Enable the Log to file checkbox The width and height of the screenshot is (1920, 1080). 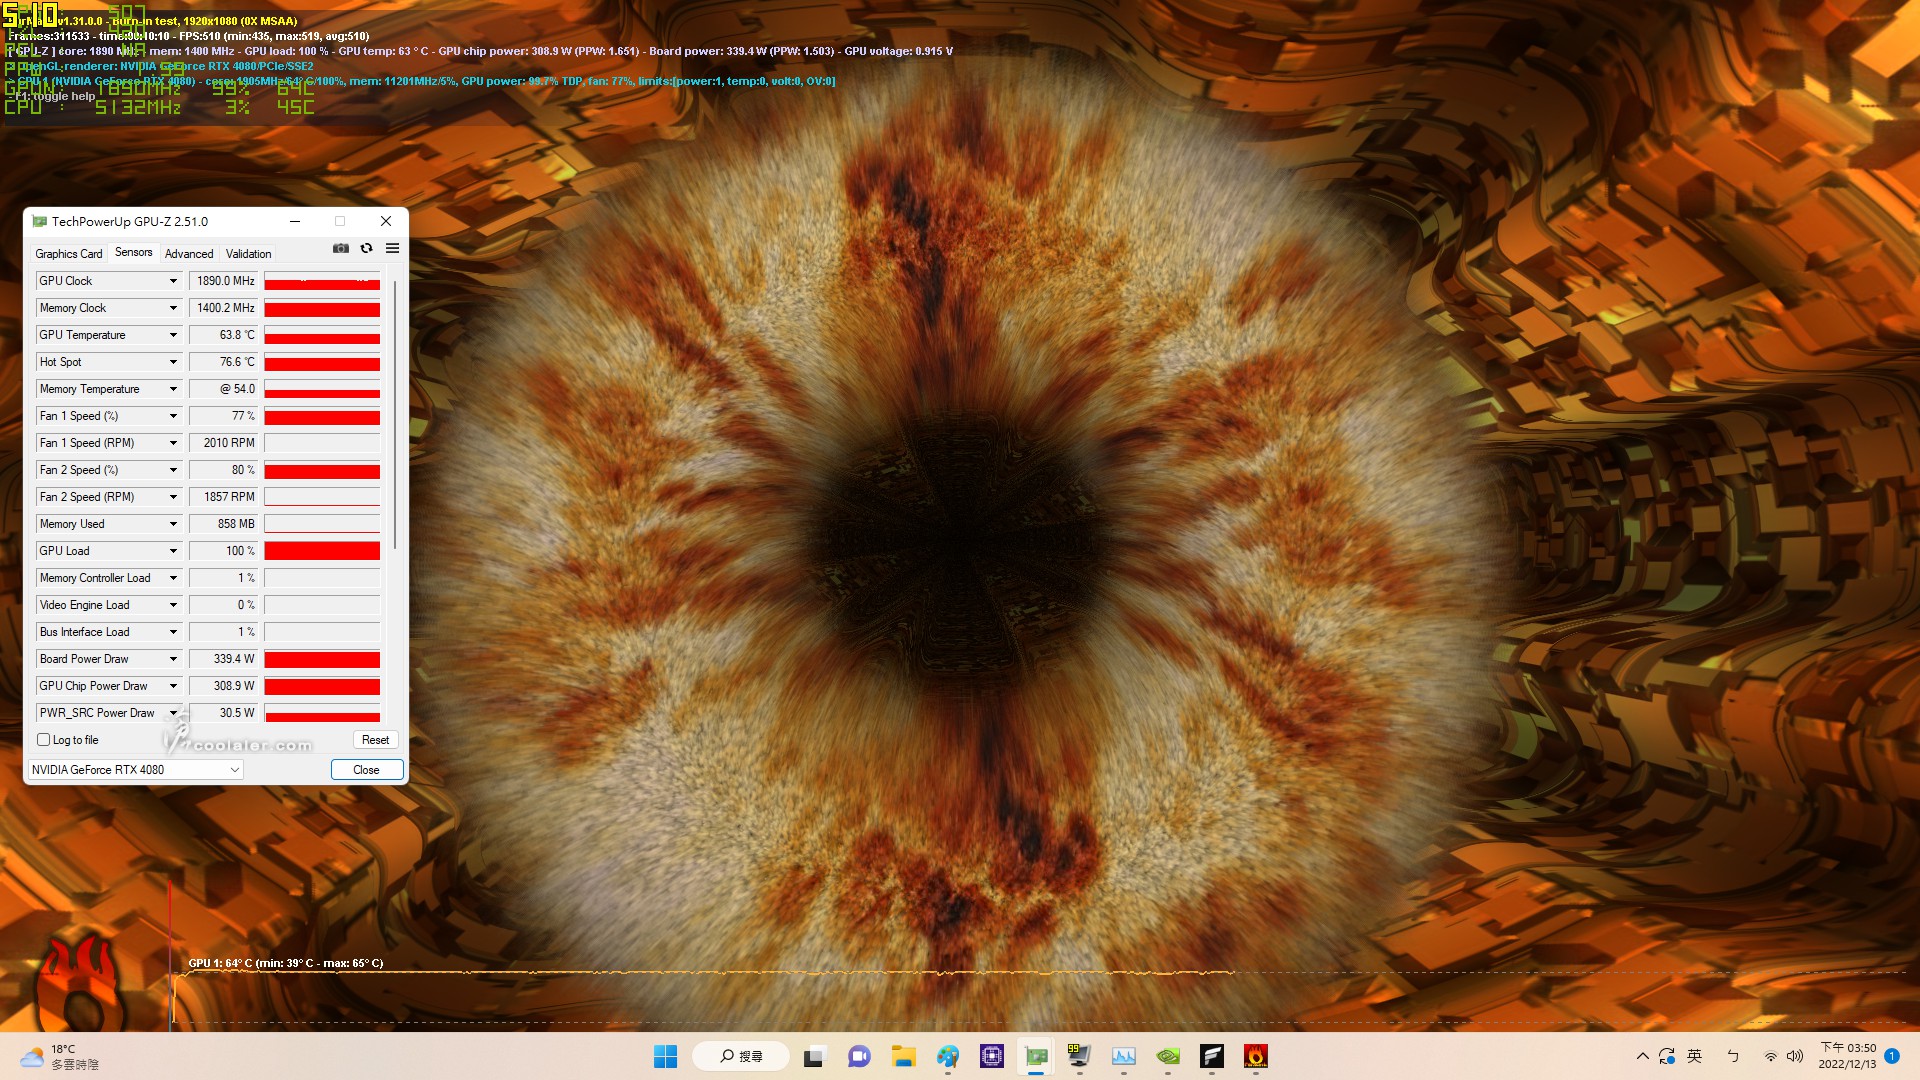(x=44, y=740)
